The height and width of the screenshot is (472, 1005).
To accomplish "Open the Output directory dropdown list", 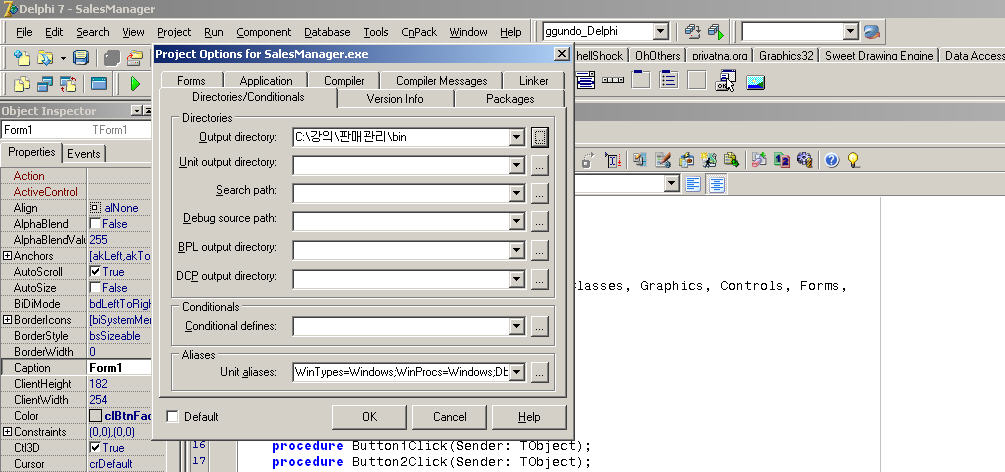I will click(x=517, y=137).
